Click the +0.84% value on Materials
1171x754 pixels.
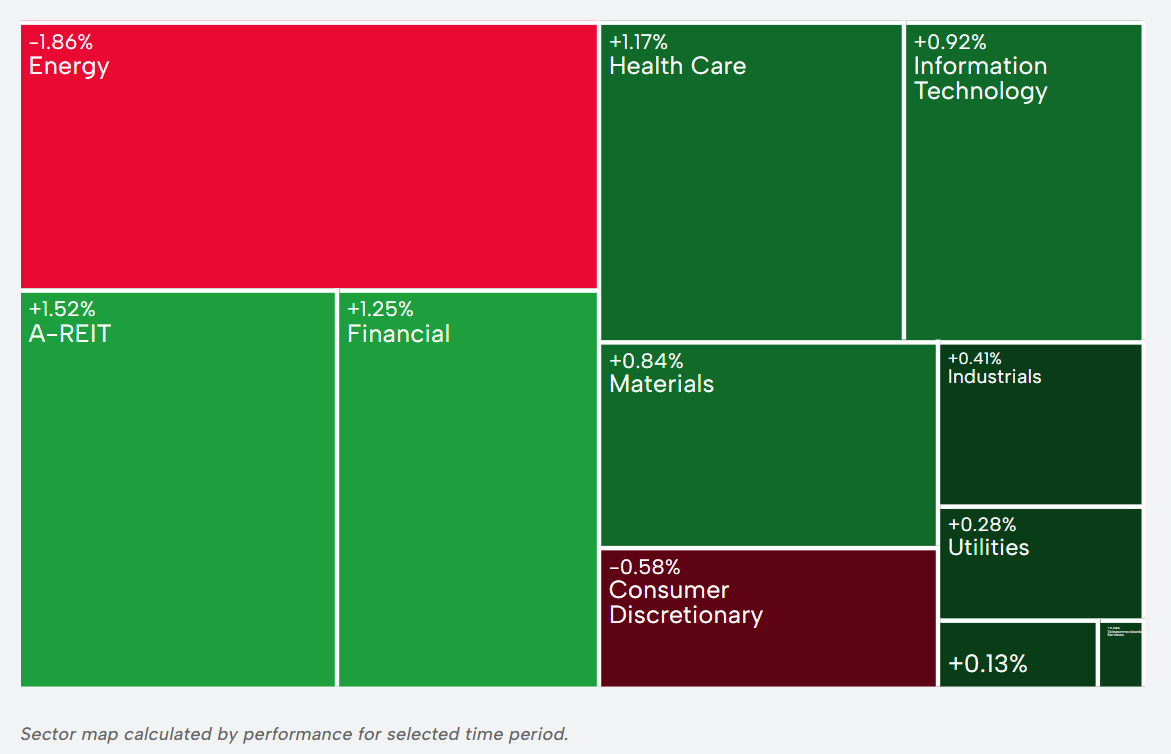pos(646,360)
